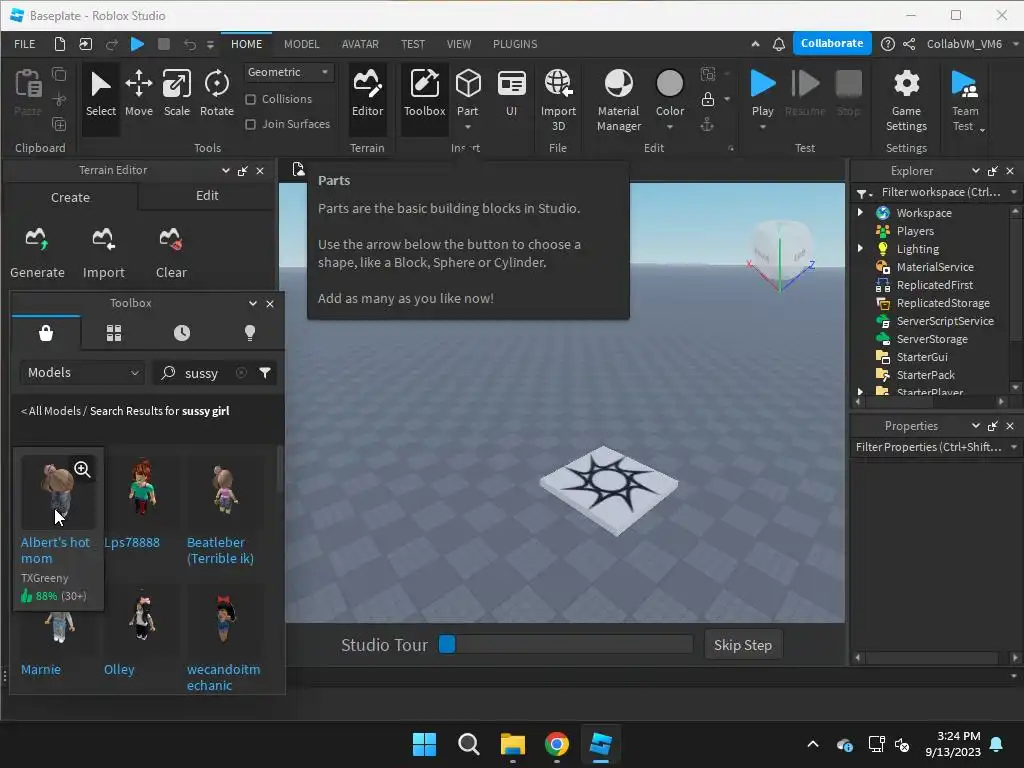Image resolution: width=1024 pixels, height=768 pixels.
Task: Activate the Rotate tool
Action: tap(217, 95)
